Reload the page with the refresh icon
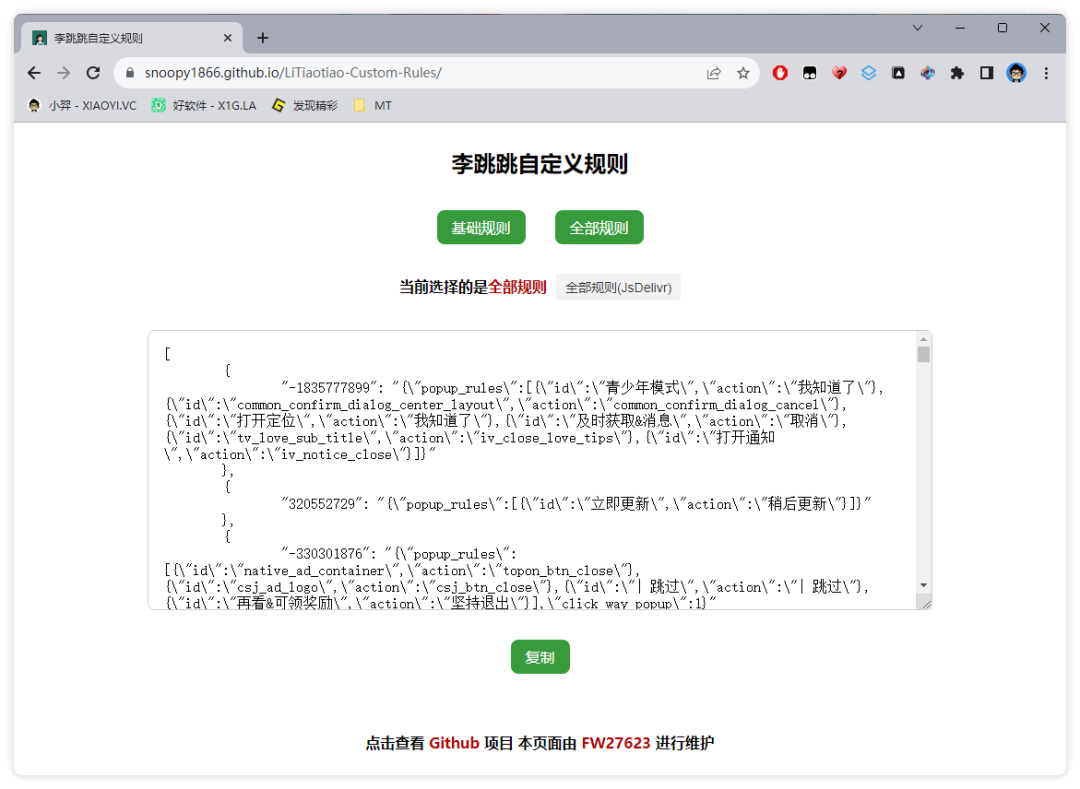 click(93, 73)
